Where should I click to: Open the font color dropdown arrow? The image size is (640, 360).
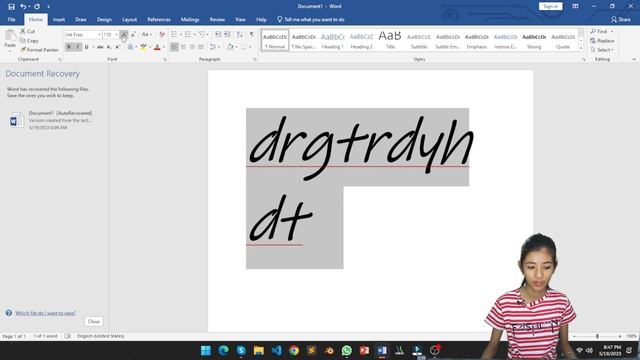pyautogui.click(x=164, y=47)
